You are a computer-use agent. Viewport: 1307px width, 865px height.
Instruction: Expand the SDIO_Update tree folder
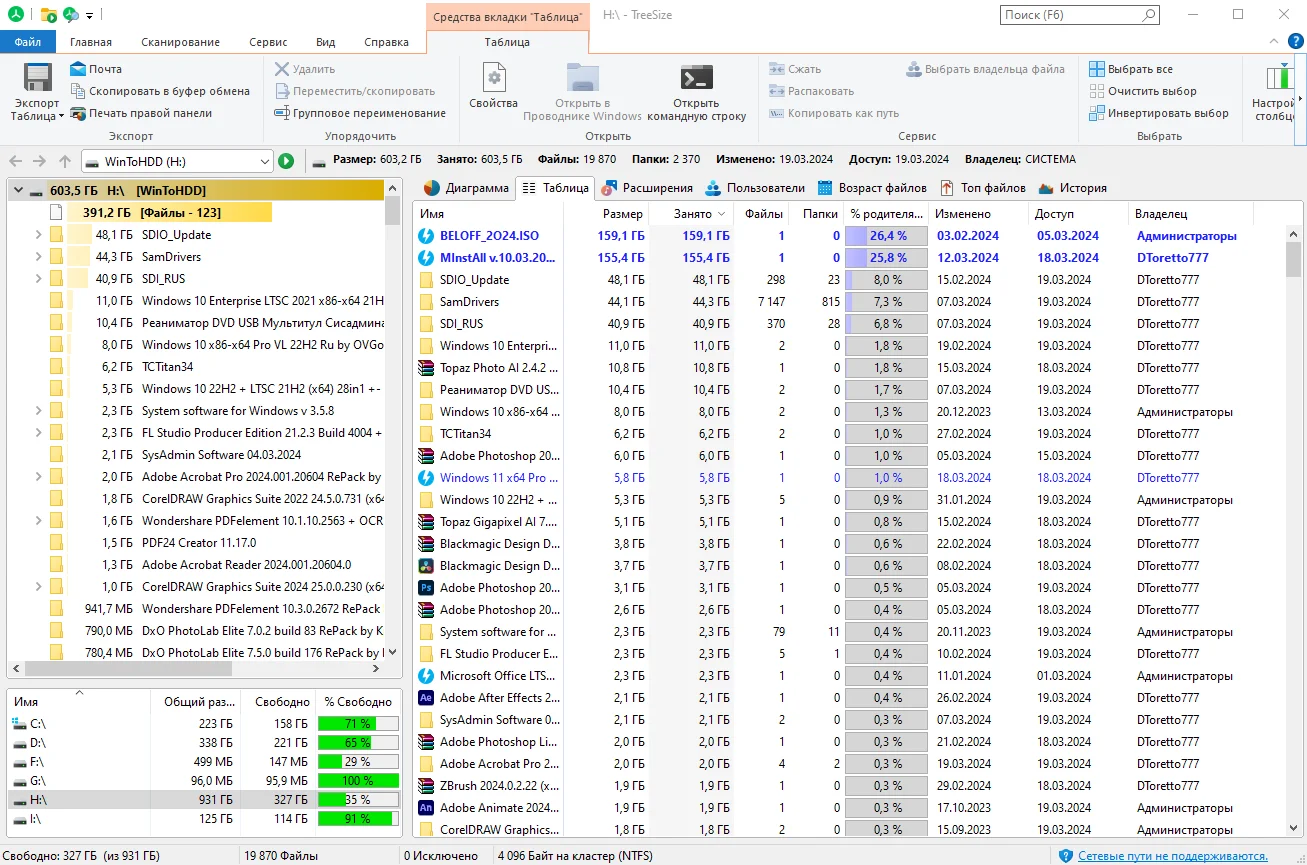(38, 235)
